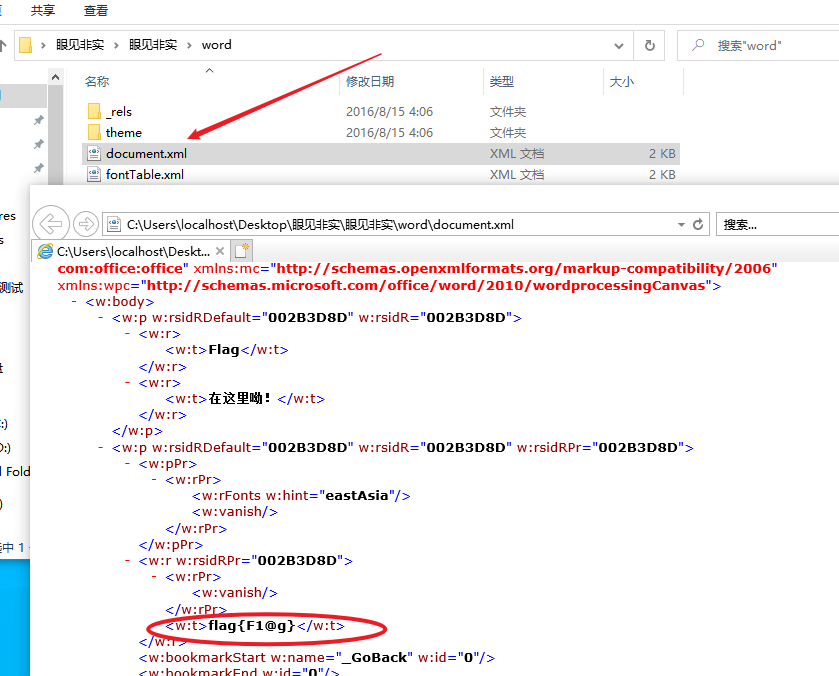The height and width of the screenshot is (676, 839).
Task: Collapse the w:r node containing 在这里呦！
Action: [127, 383]
